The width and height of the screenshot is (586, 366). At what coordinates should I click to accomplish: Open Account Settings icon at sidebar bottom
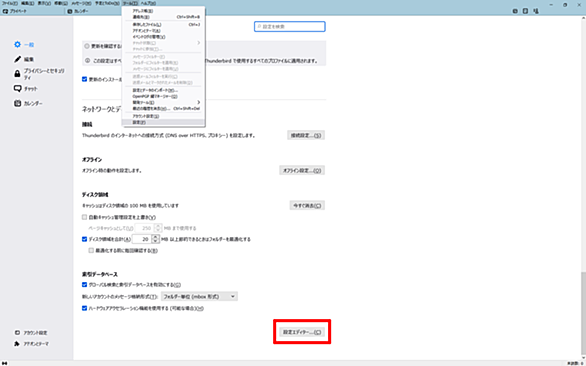(x=17, y=333)
